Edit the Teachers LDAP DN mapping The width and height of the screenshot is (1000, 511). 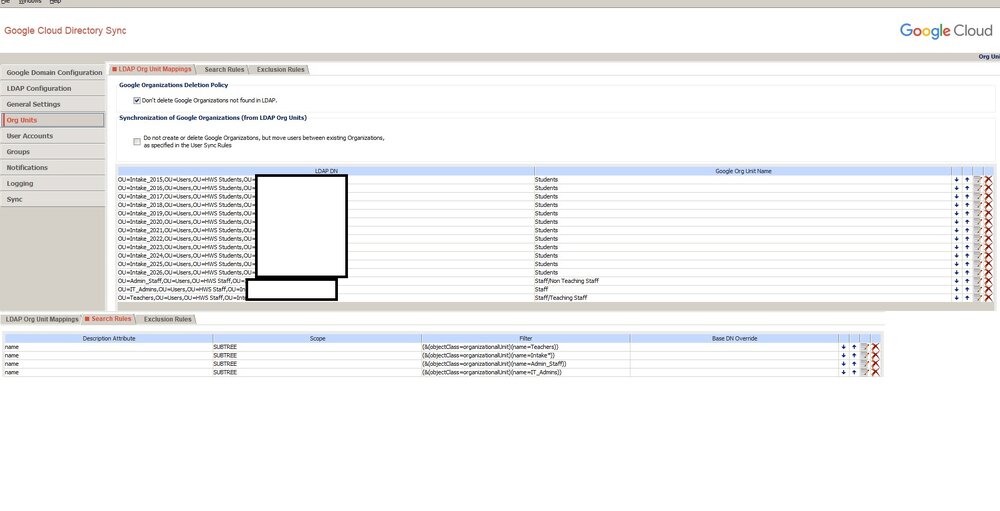click(978, 298)
